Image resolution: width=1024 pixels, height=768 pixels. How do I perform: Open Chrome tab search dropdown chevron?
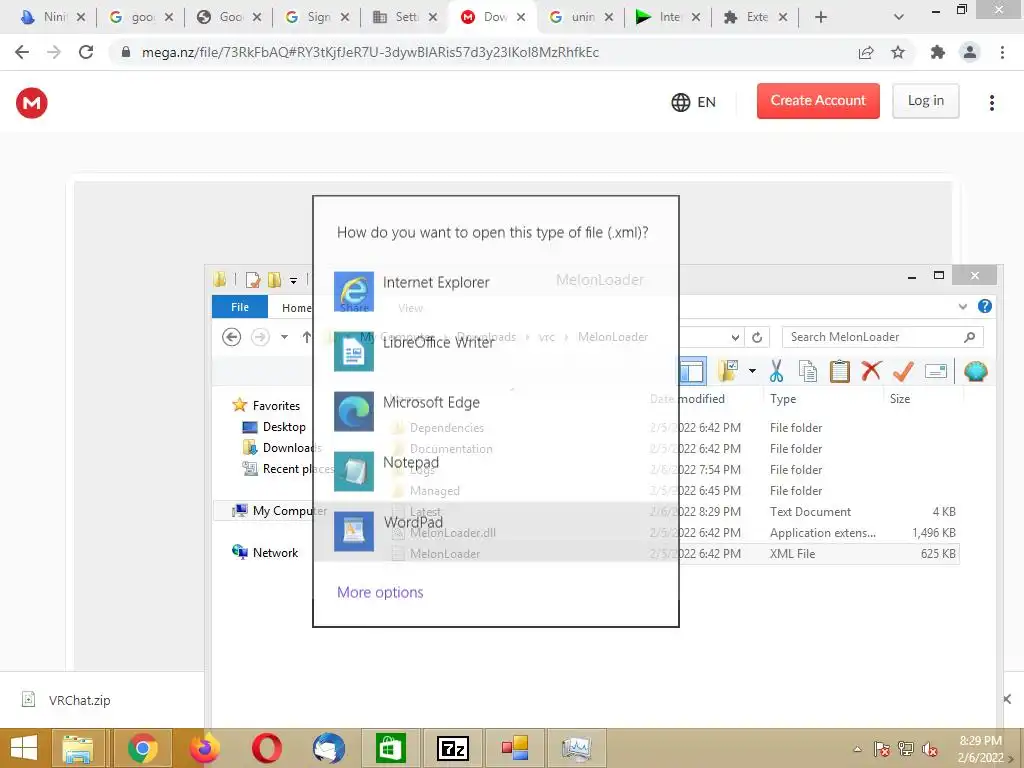(x=899, y=17)
